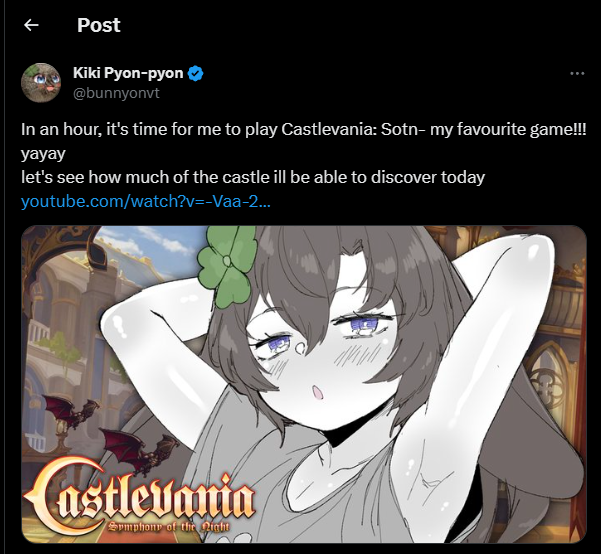The width and height of the screenshot is (601, 554).
Task: Open the youtube.com/watch link
Action: (x=146, y=201)
